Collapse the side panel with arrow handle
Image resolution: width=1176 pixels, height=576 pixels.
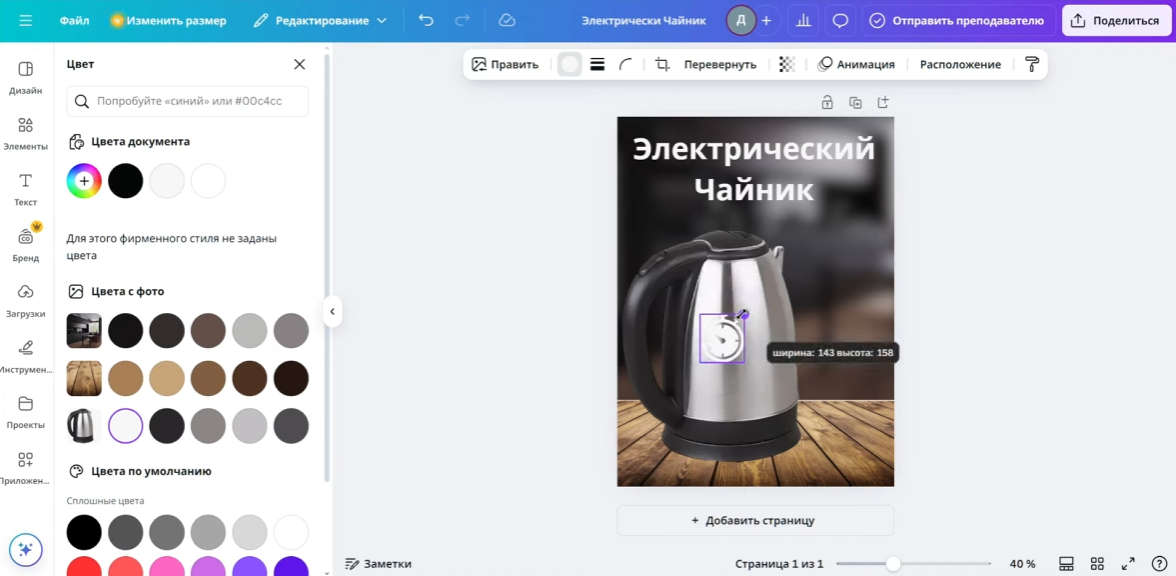click(x=332, y=311)
